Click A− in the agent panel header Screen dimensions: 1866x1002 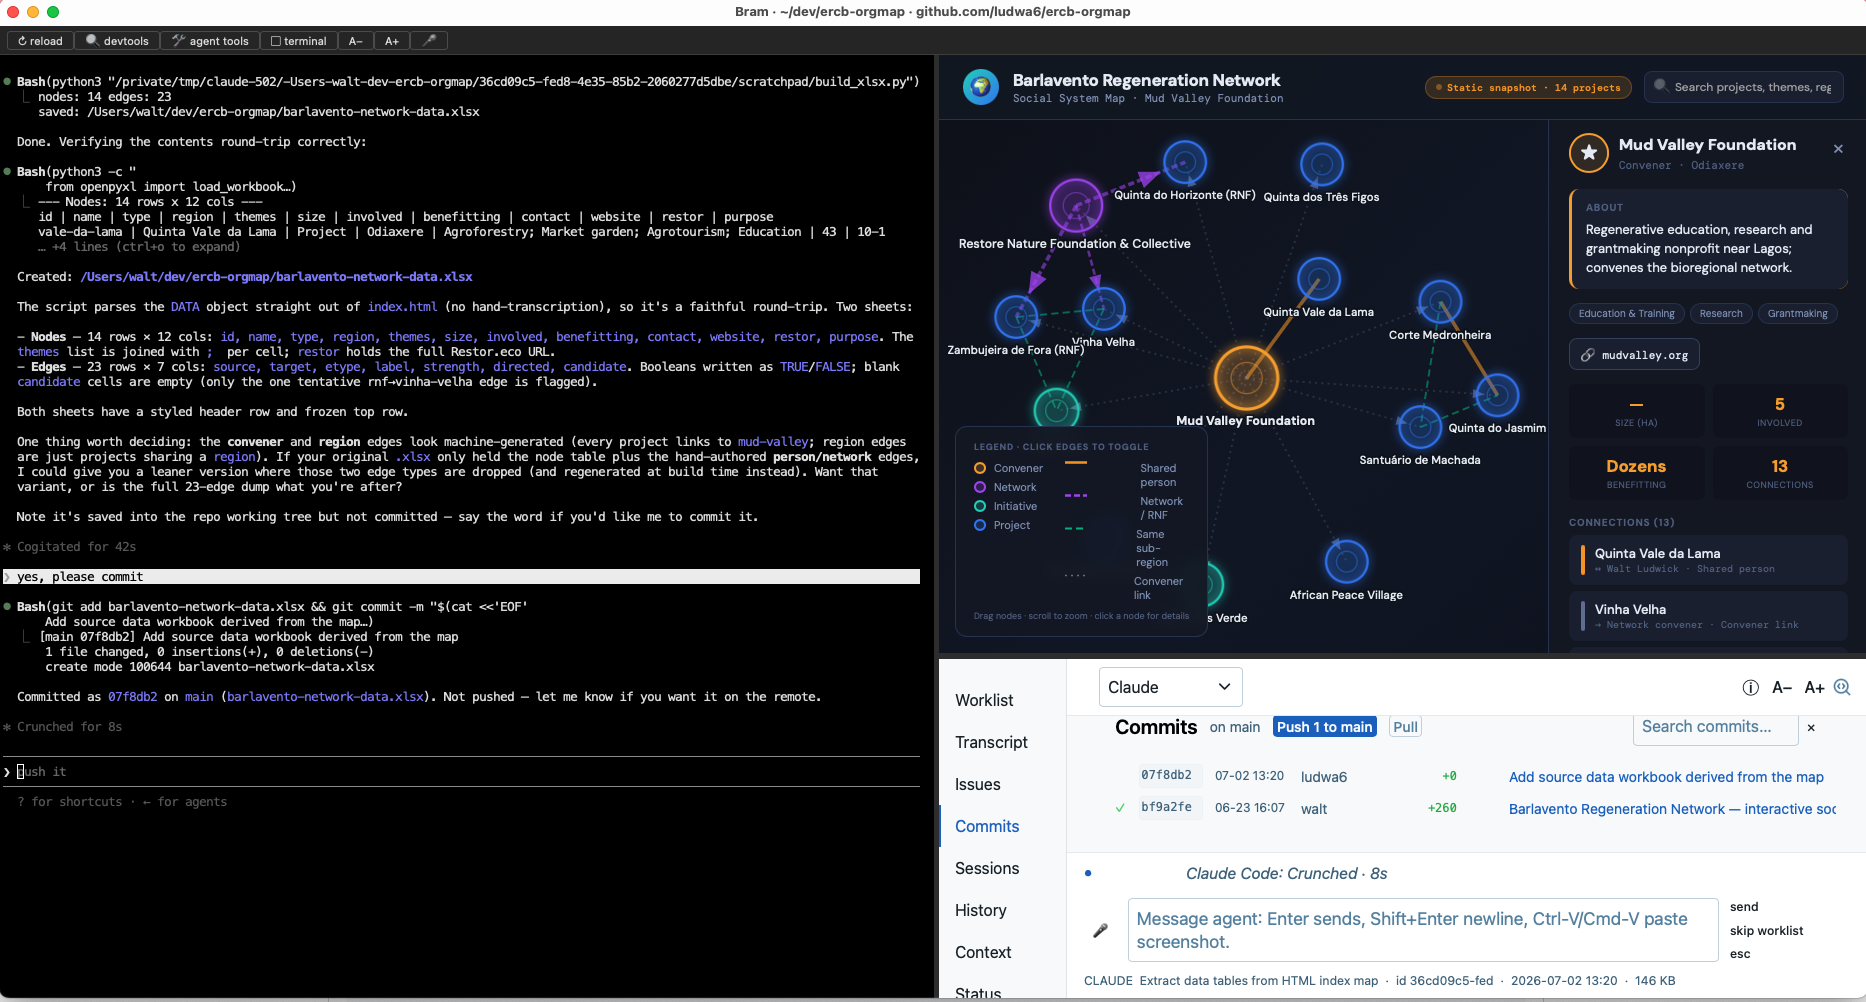pyautogui.click(x=1782, y=687)
